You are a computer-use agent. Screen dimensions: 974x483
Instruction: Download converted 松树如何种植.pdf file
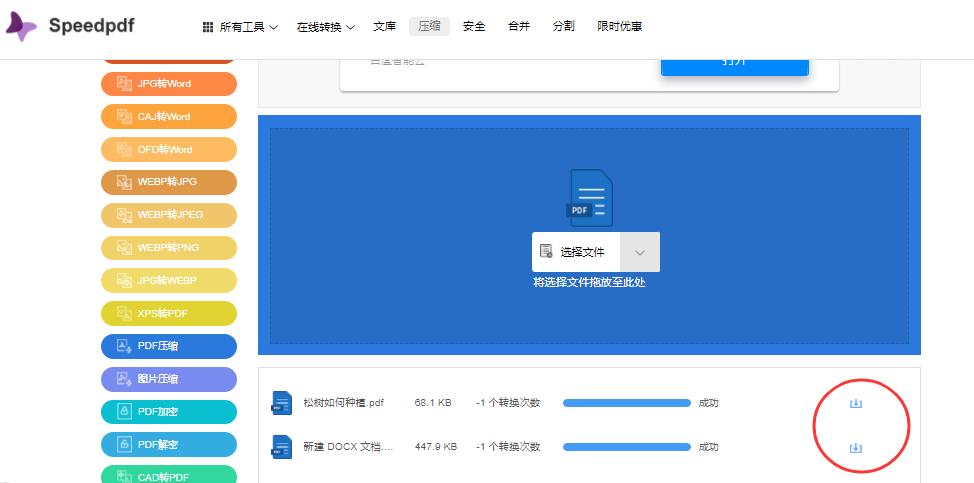(855, 404)
